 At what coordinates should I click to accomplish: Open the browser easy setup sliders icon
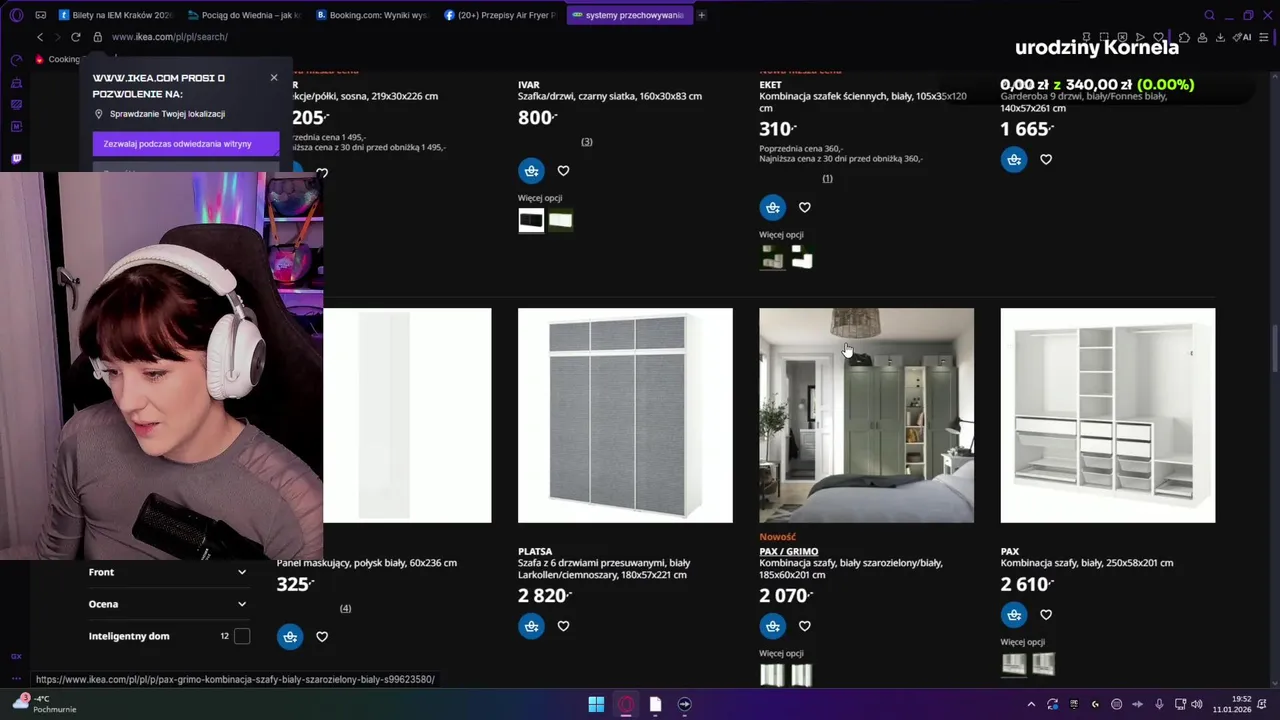click(x=1263, y=38)
